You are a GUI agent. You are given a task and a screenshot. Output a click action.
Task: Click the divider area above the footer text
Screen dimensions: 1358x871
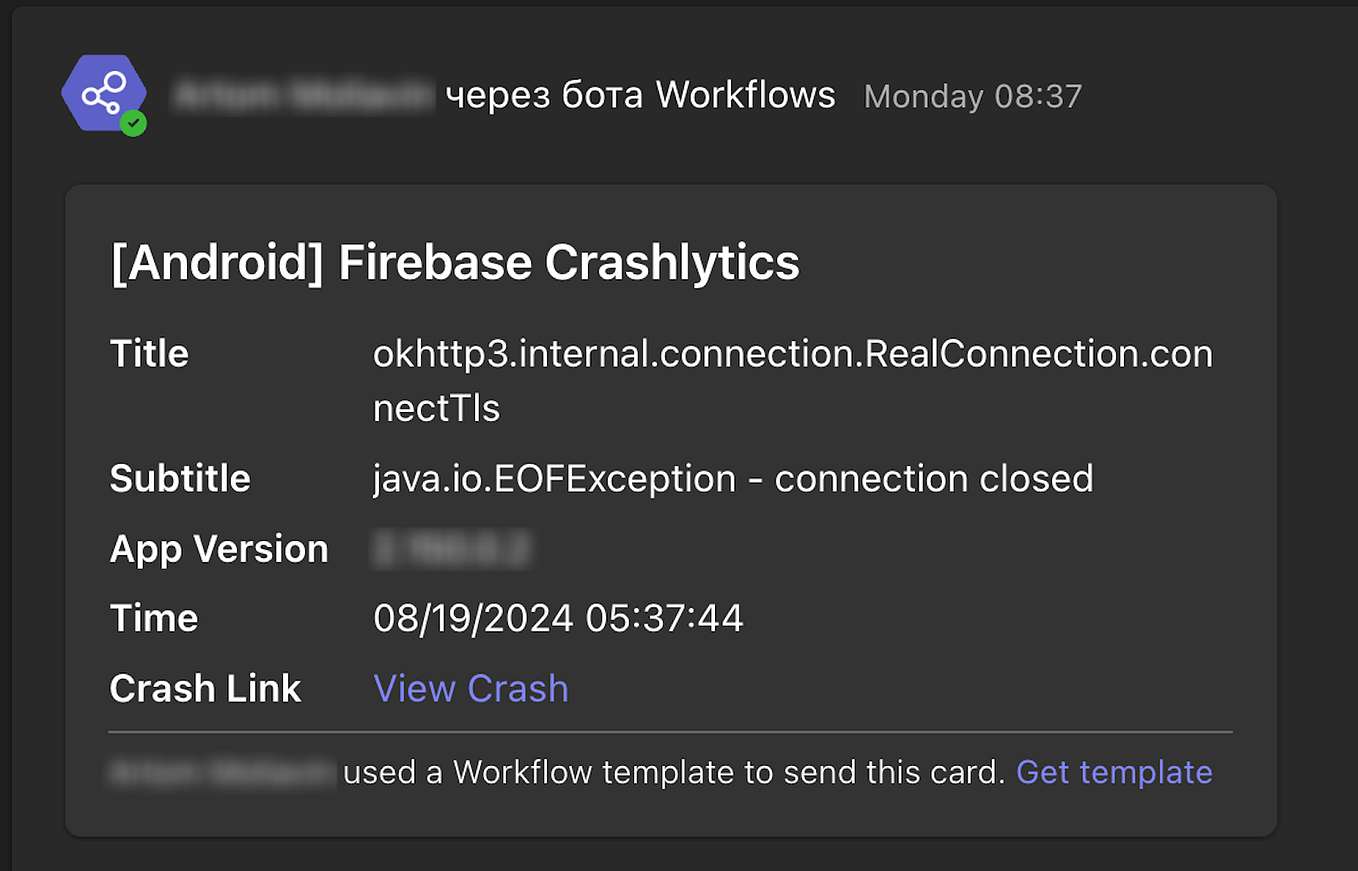point(670,732)
